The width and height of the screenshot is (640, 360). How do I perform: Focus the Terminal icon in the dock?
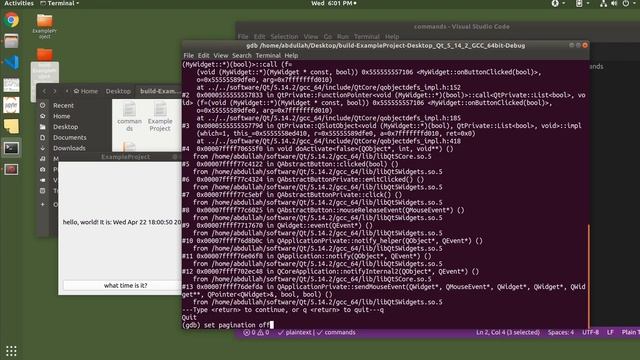(11, 148)
